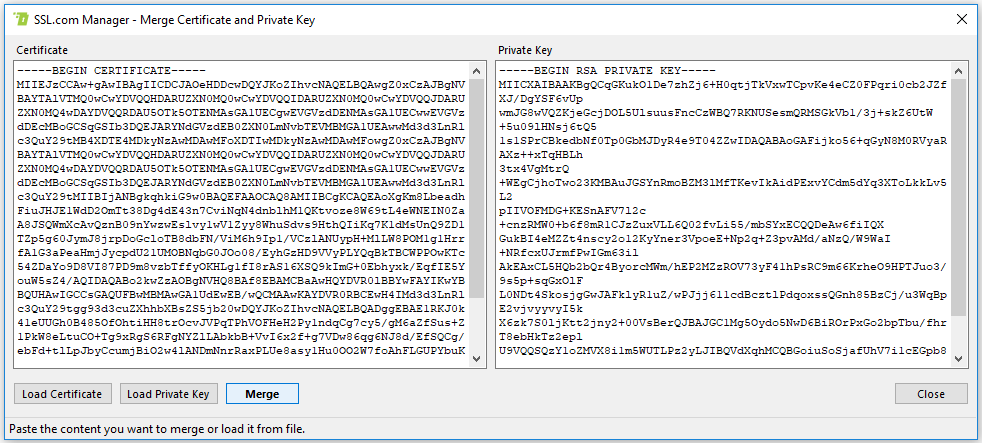The image size is (982, 443).
Task: Click the Close button at bottom right
Action: click(931, 394)
